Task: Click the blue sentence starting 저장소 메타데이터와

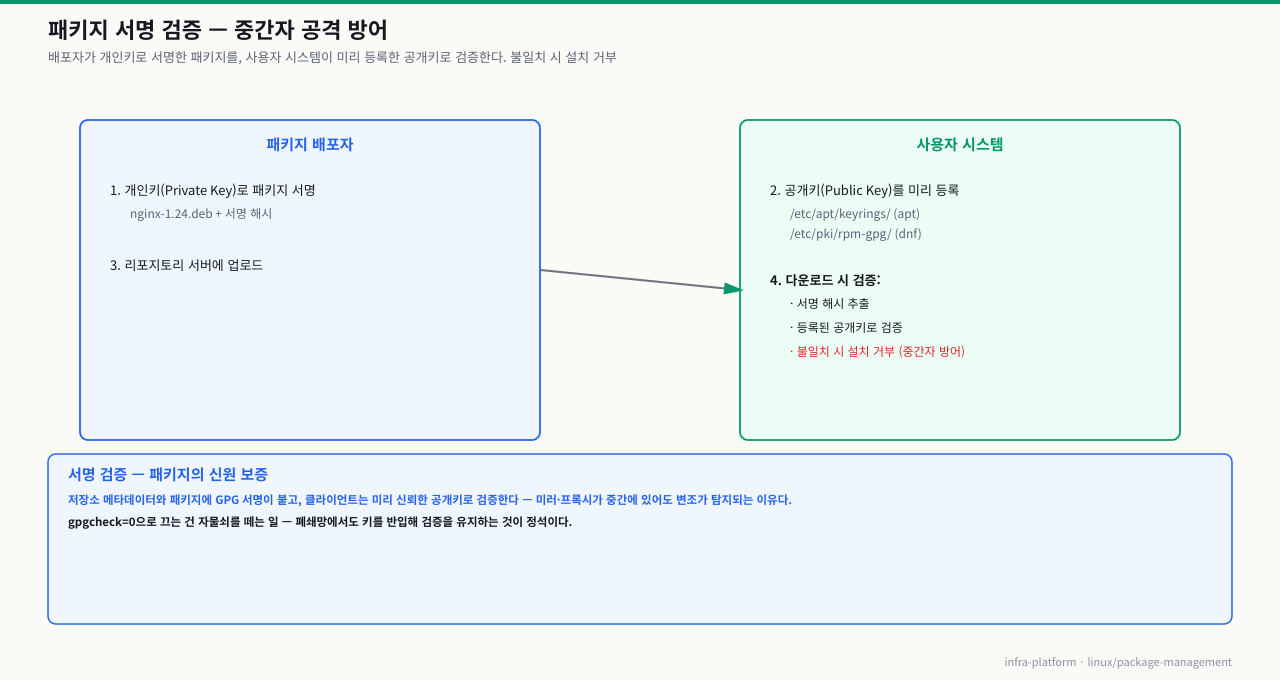Action: point(430,500)
